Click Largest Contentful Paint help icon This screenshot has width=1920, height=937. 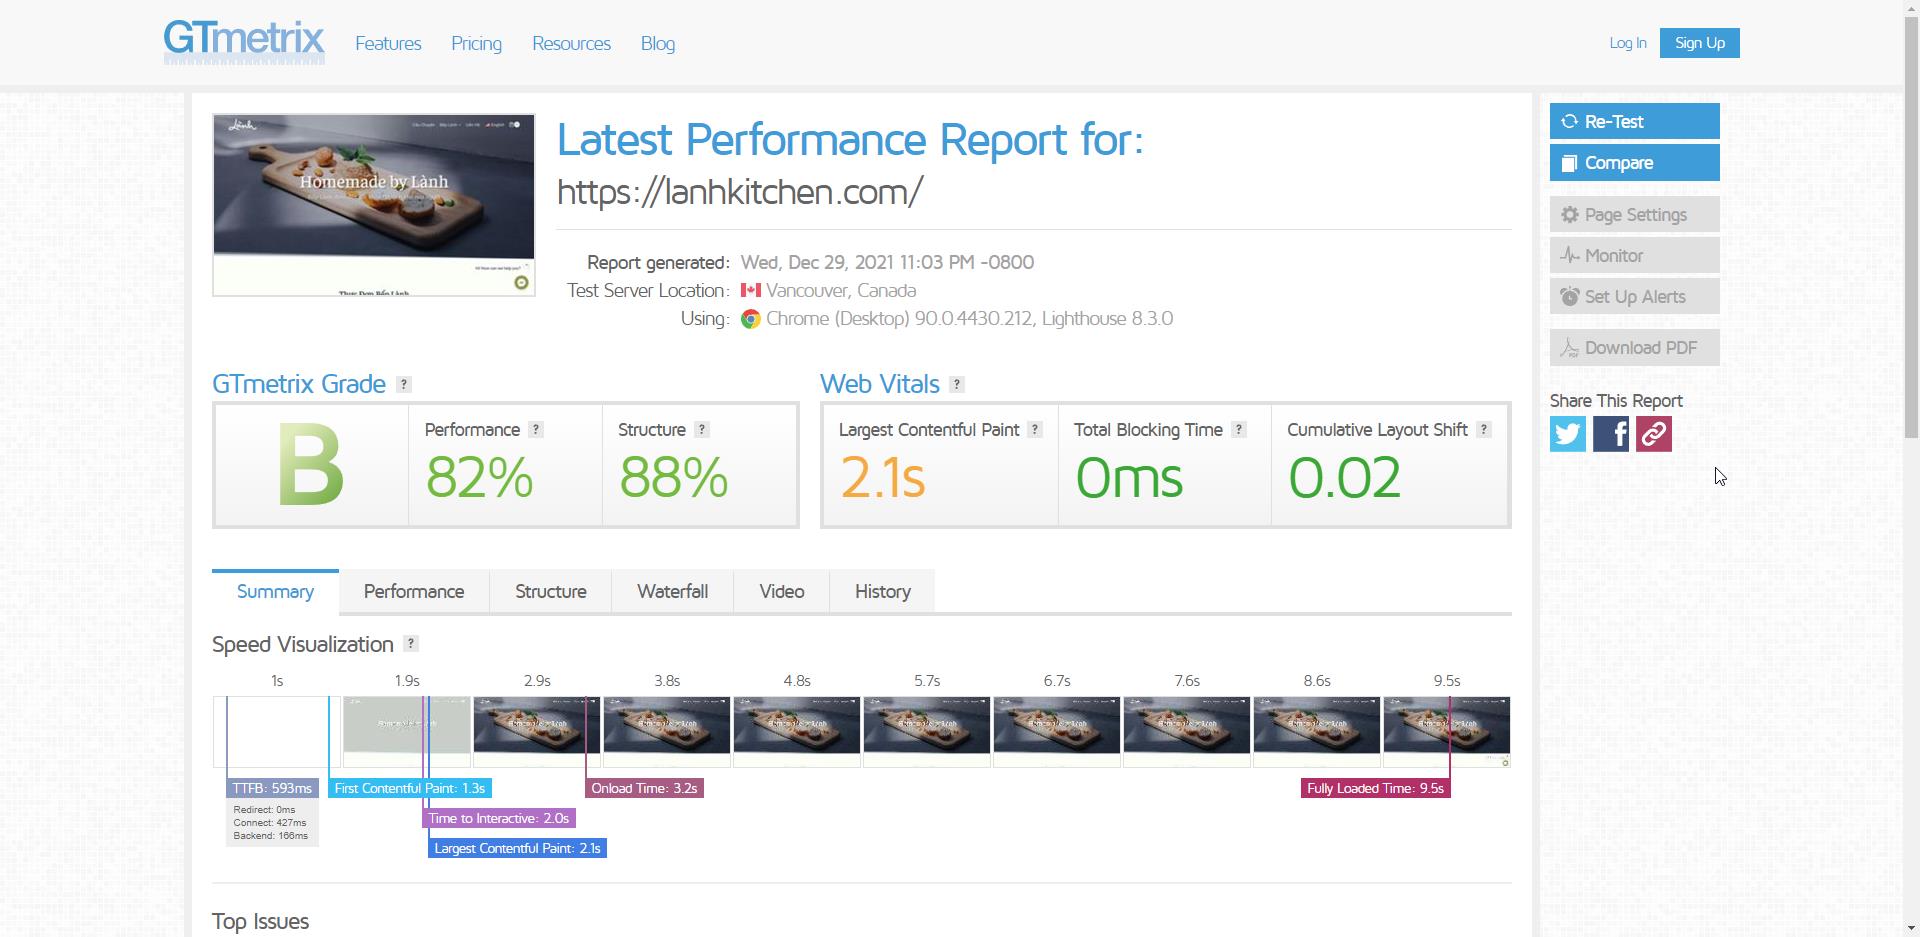pyautogui.click(x=1035, y=430)
